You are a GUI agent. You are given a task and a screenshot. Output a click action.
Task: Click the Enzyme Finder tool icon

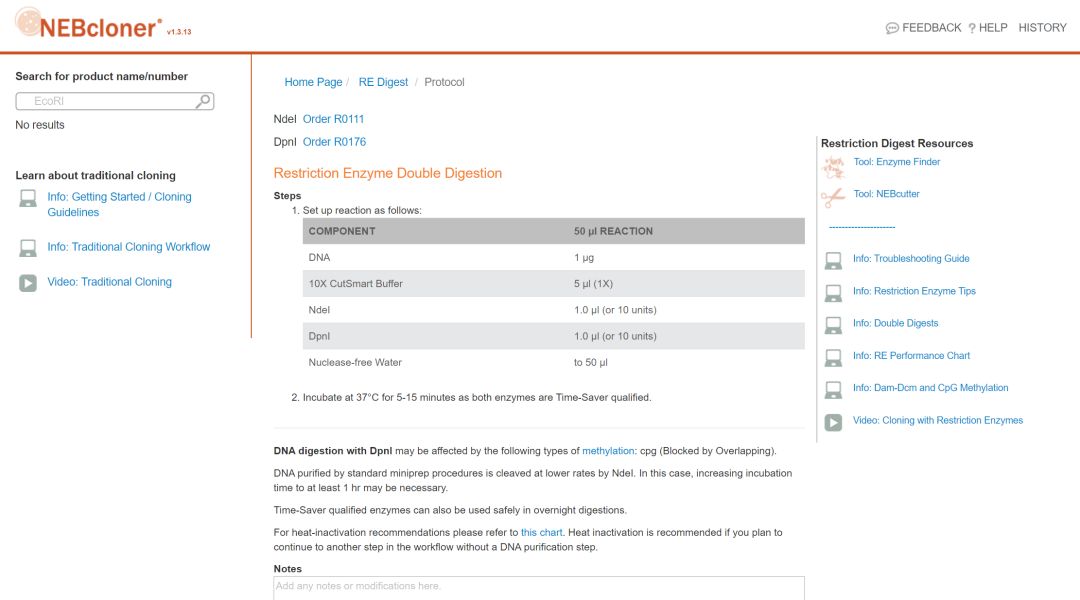[x=833, y=166]
